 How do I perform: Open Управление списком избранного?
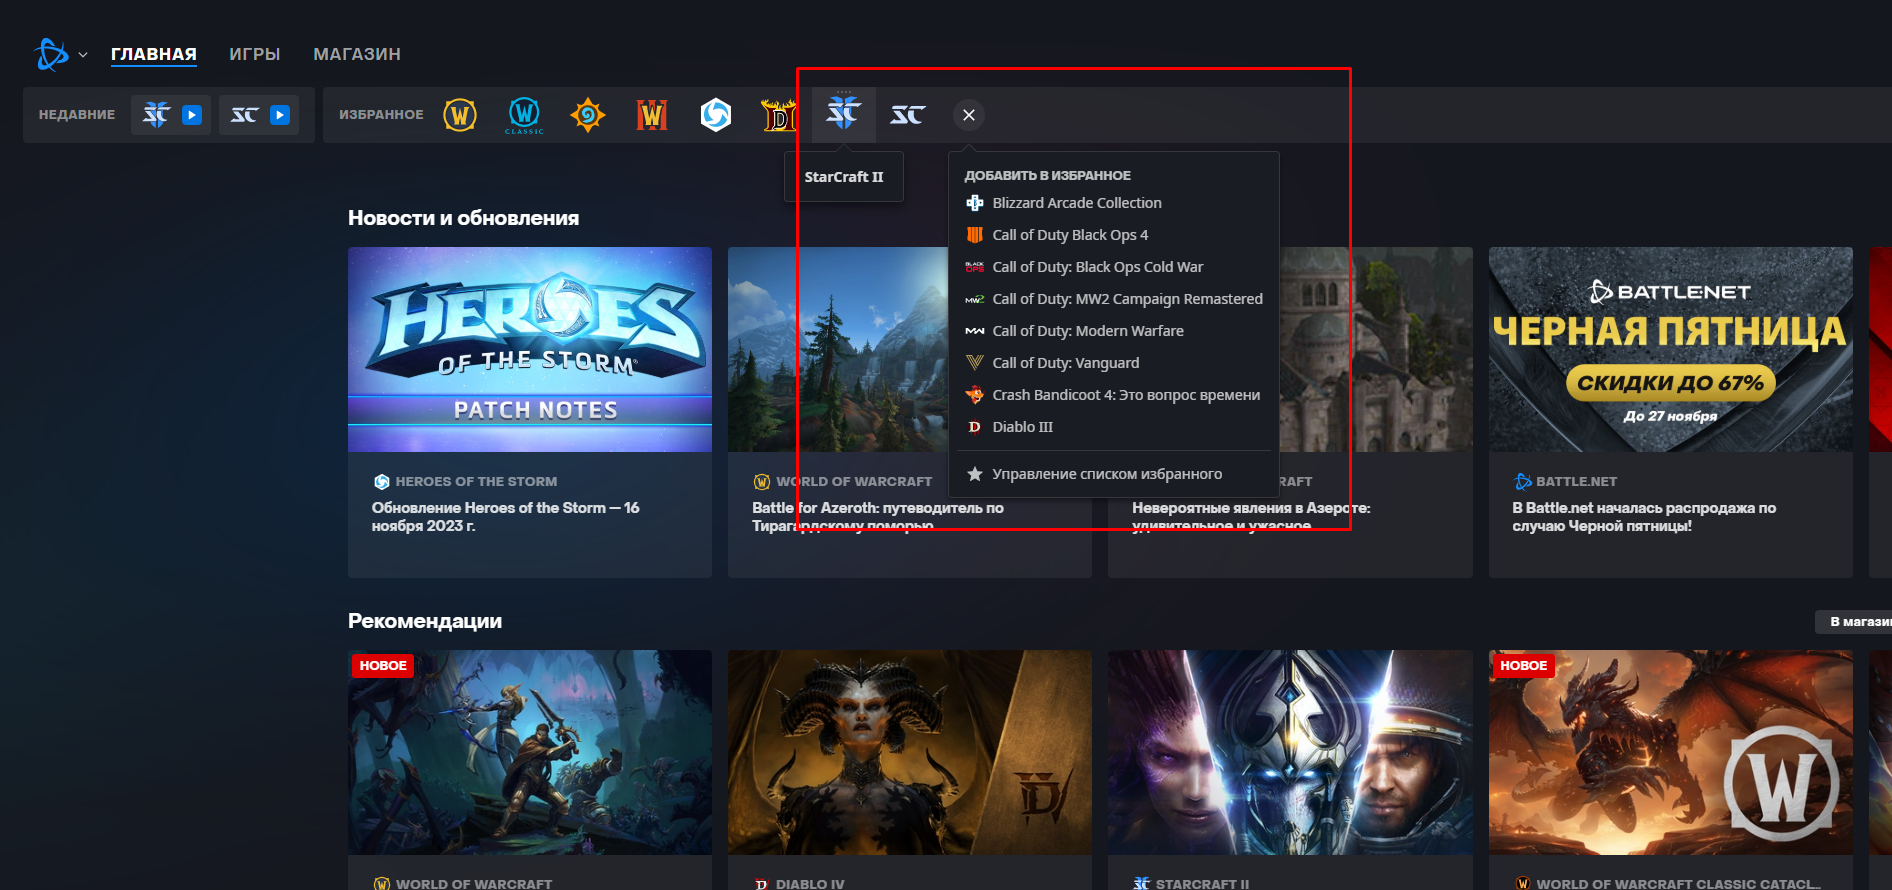pos(1114,474)
